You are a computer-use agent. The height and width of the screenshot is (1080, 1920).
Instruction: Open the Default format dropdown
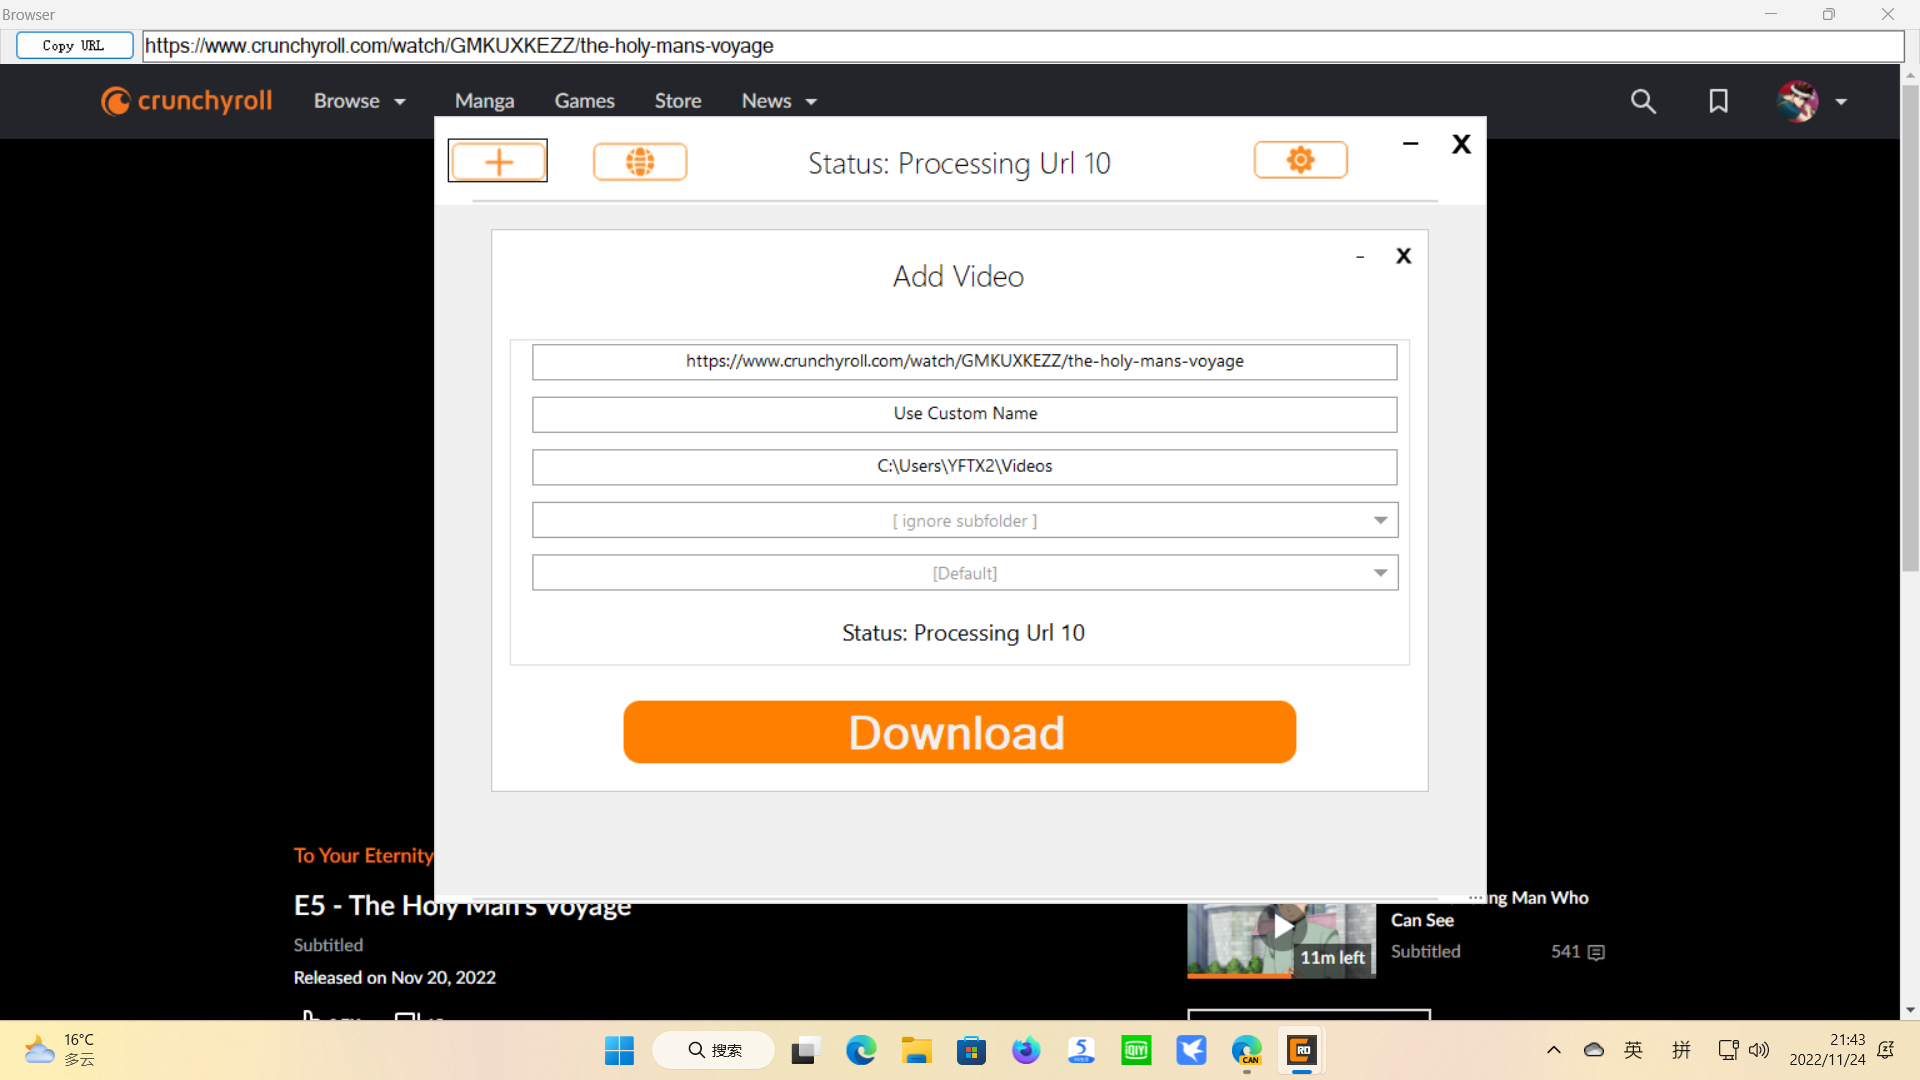(x=1380, y=572)
